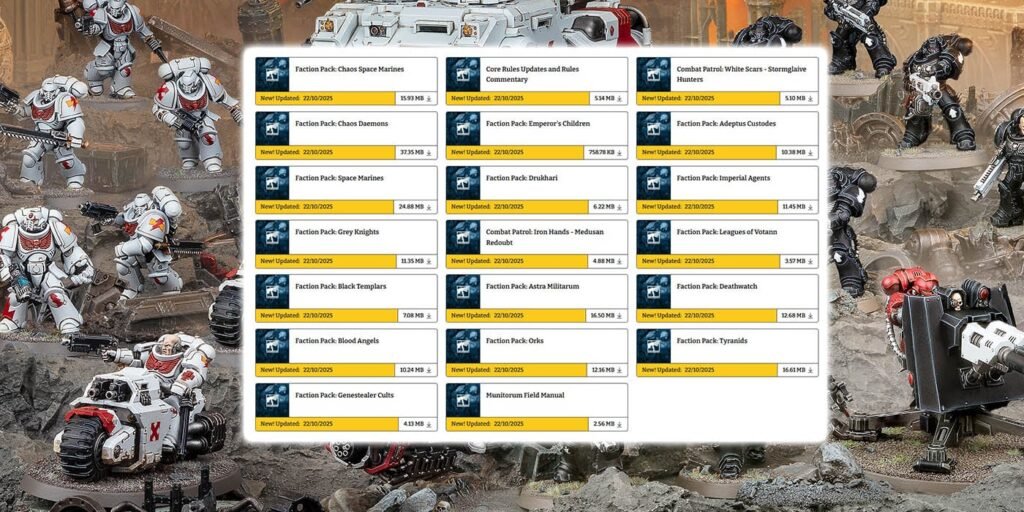Screen dimensions: 1024x512
Task: Click the Faction Pack: Grey Knights document icon
Action: [x=272, y=237]
